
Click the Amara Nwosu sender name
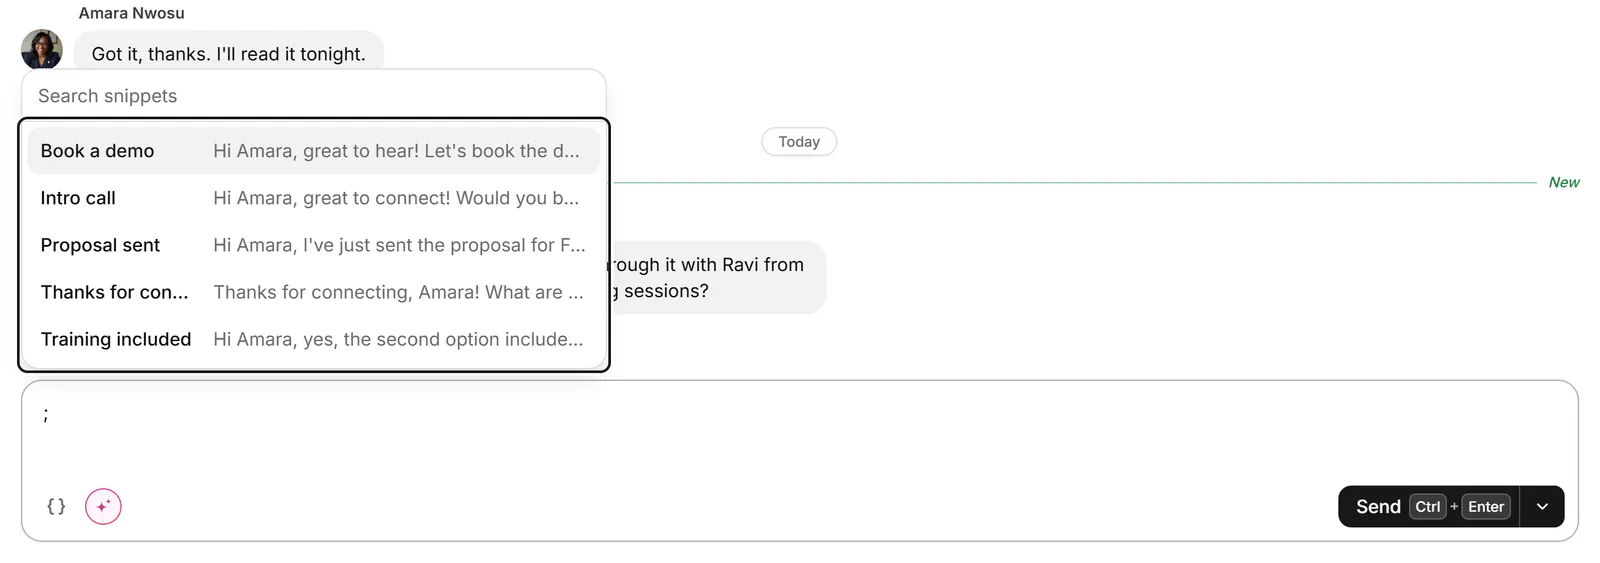(132, 13)
